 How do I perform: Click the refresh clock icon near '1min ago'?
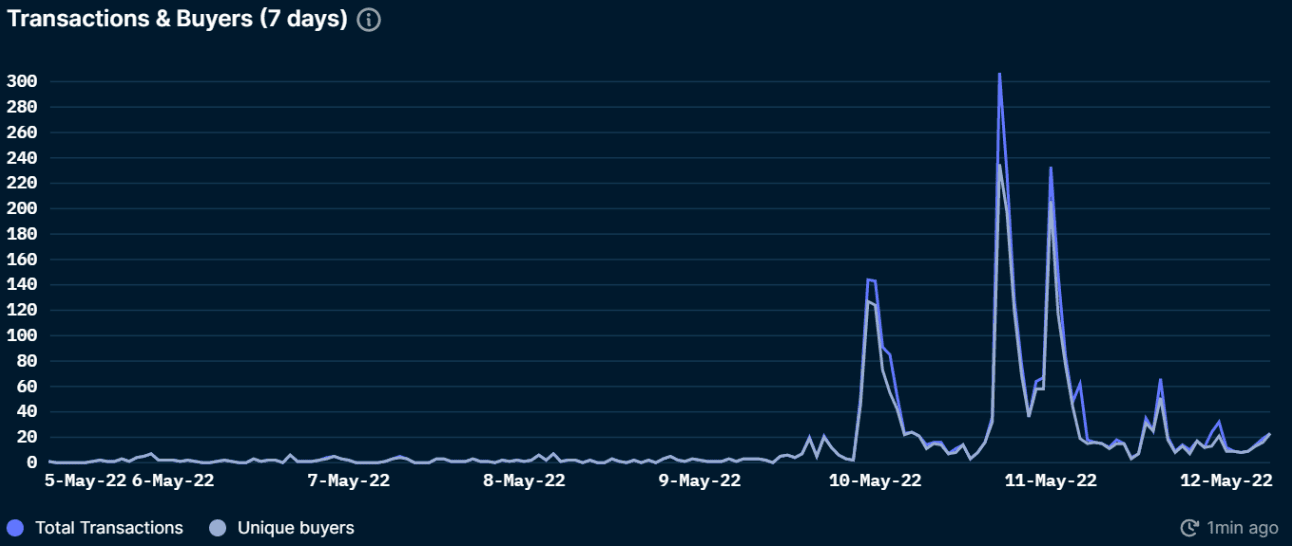[1190, 527]
